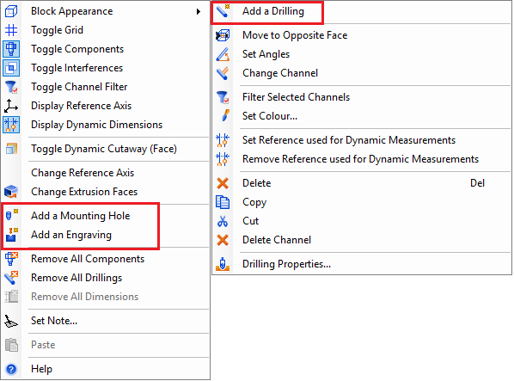Image resolution: width=514 pixels, height=381 pixels.
Task: Click the Set Colour brush icon
Action: 225,116
